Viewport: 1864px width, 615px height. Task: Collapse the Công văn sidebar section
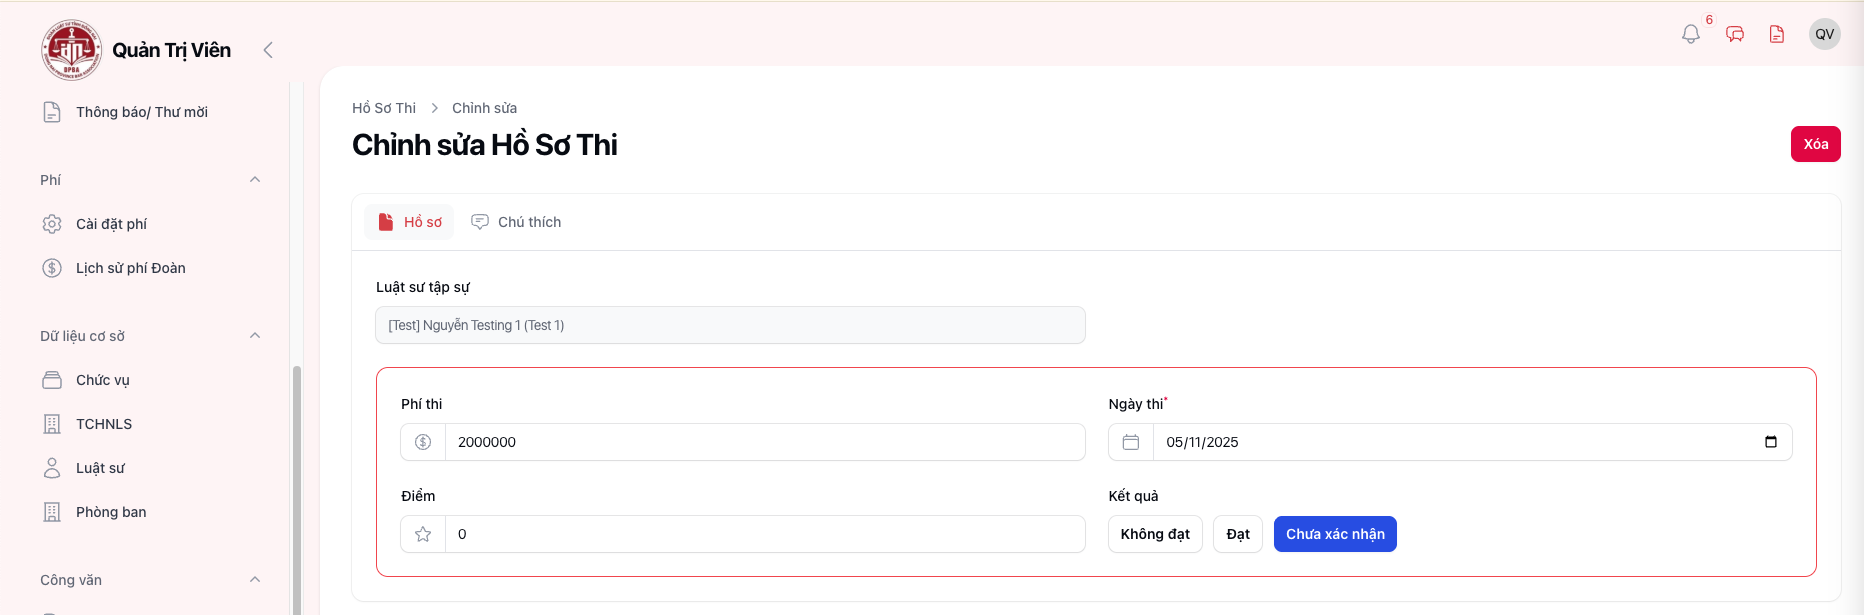pyautogui.click(x=255, y=580)
